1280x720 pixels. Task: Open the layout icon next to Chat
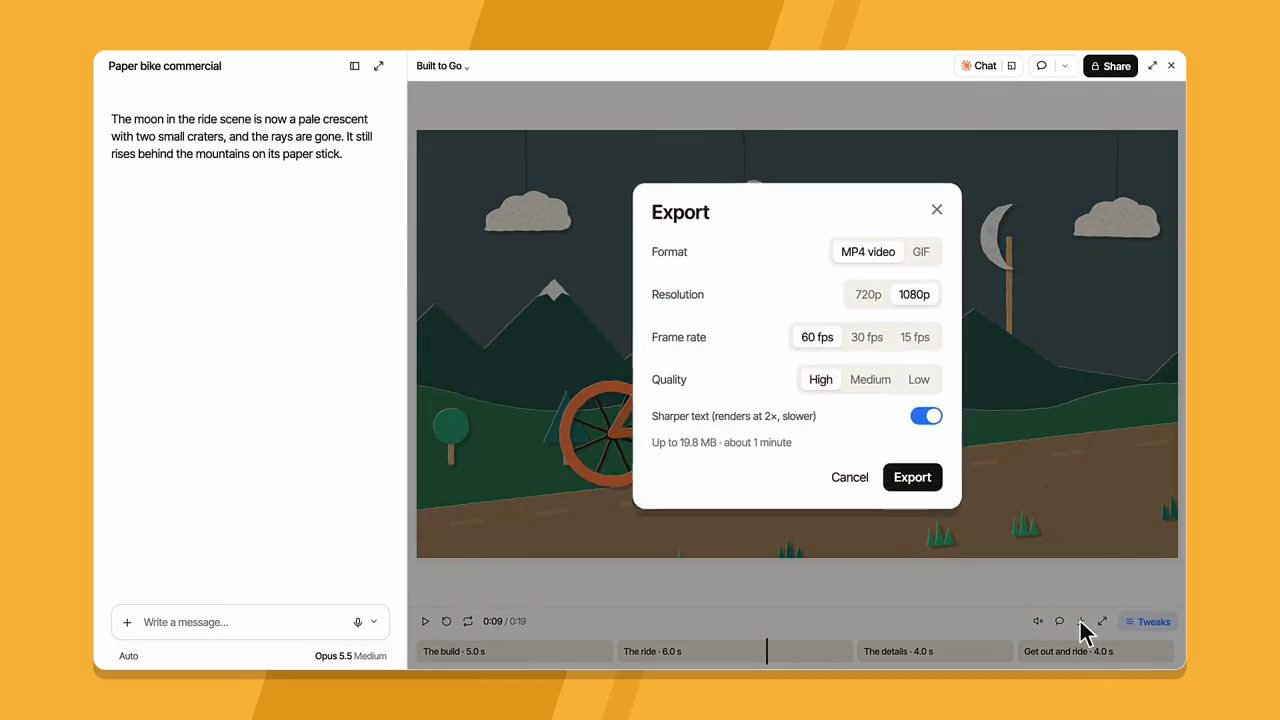[x=1011, y=66]
